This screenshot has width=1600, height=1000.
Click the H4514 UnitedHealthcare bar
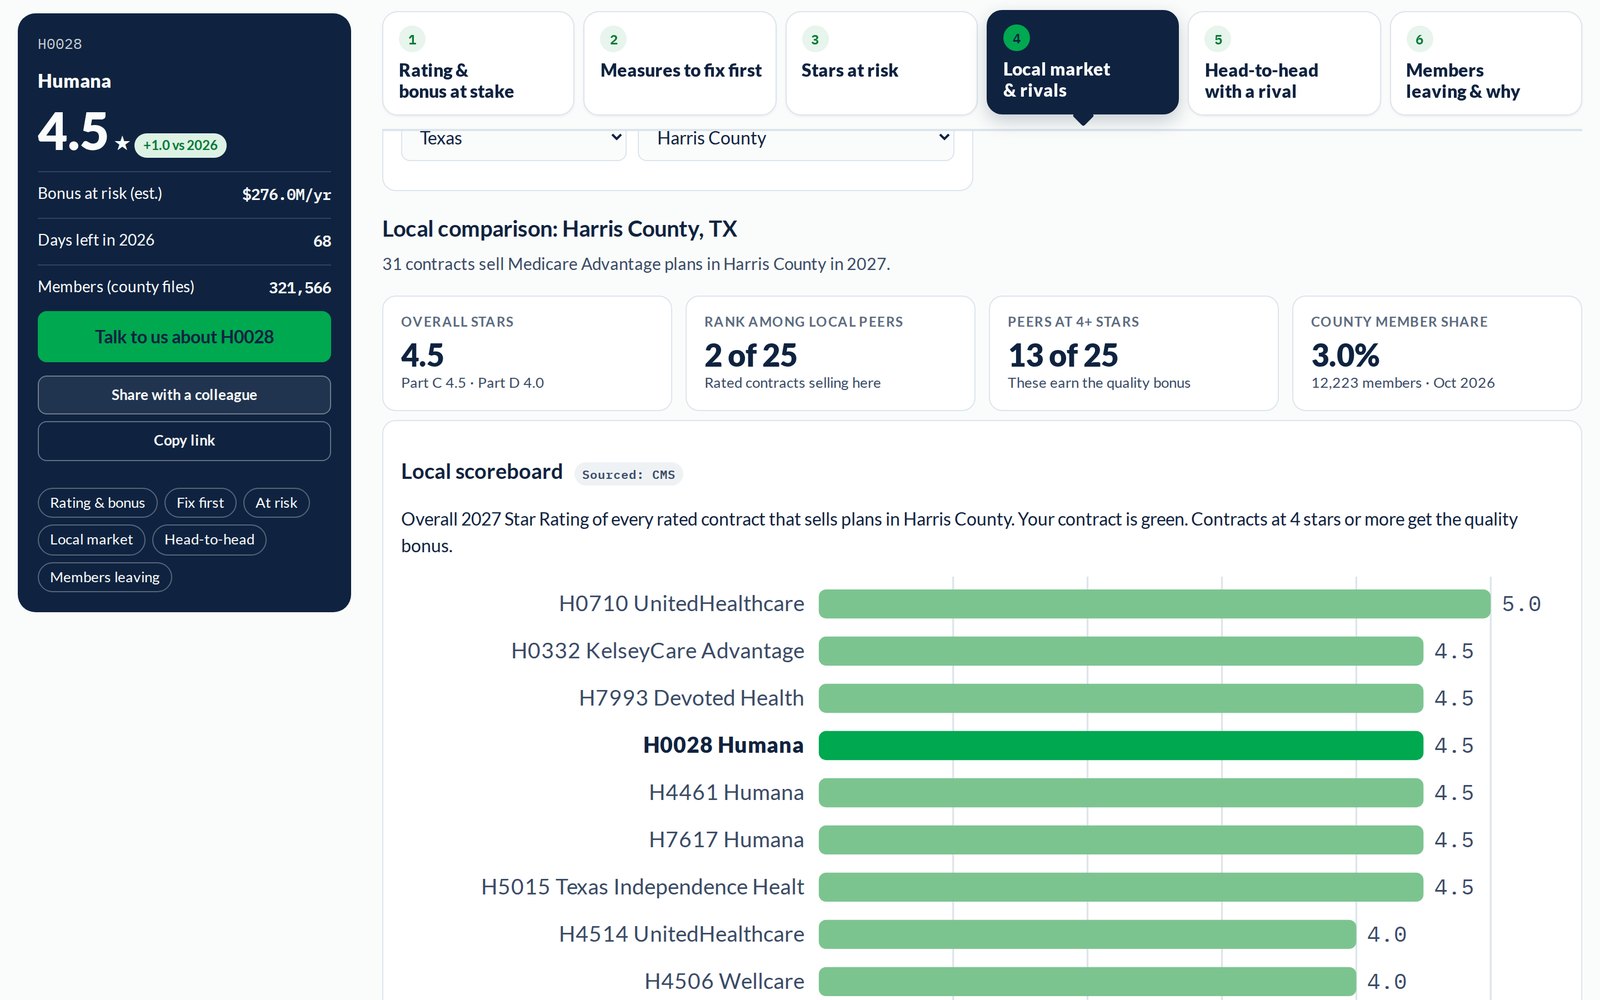[1087, 934]
